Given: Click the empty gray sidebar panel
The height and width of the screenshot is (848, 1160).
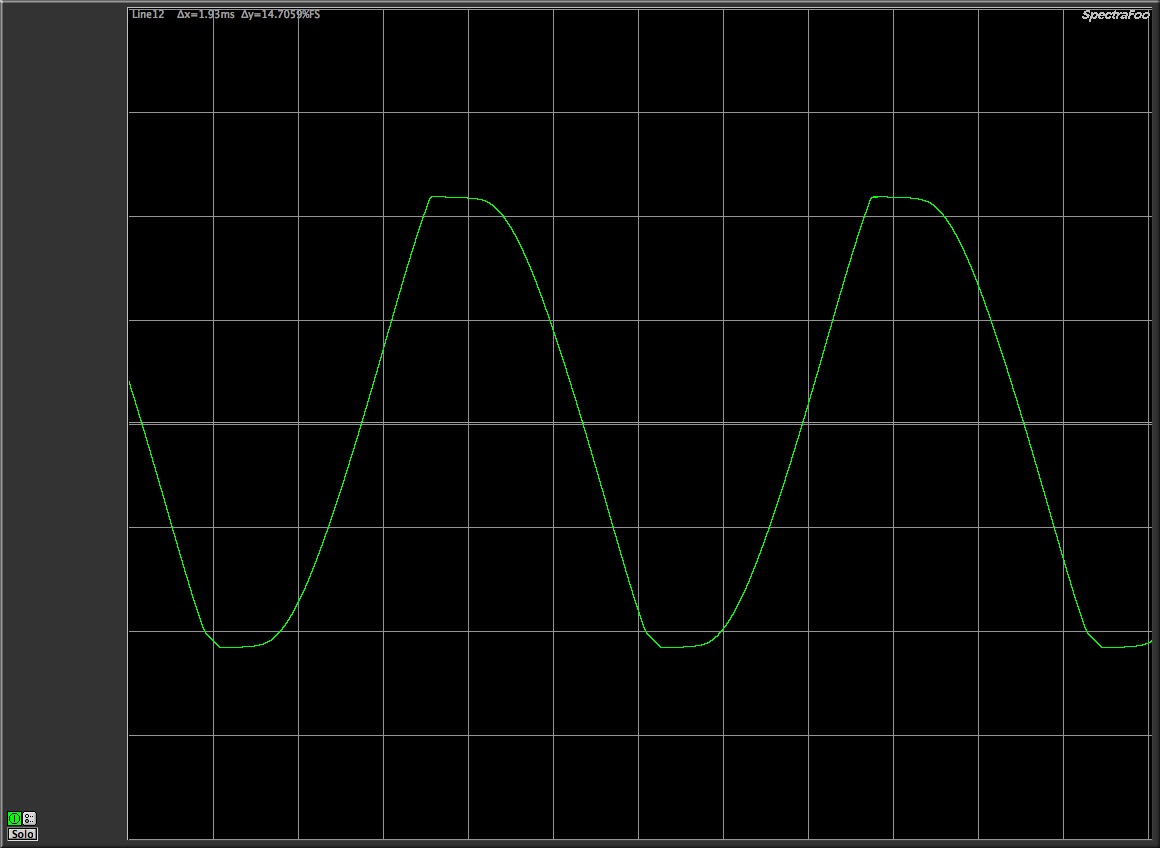Looking at the screenshot, I should [63, 400].
